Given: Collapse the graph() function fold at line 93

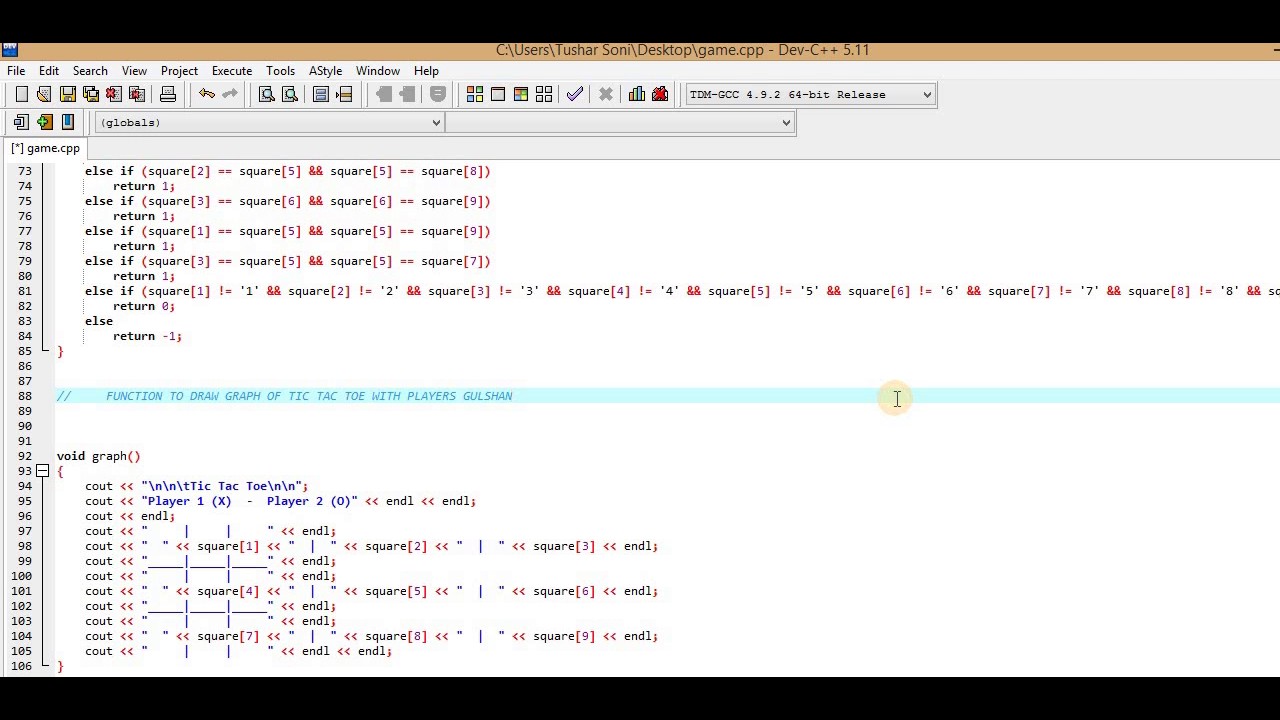Looking at the screenshot, I should 43,471.
